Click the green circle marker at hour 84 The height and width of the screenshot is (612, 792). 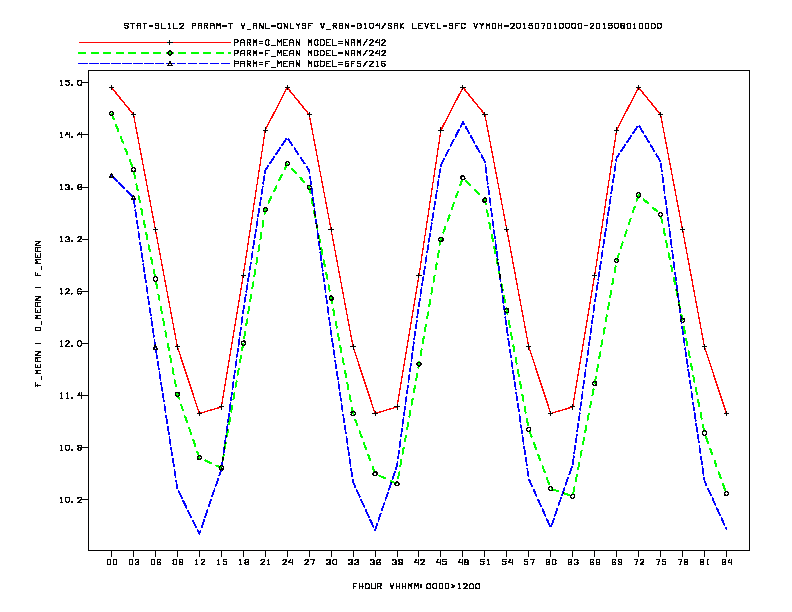tap(726, 494)
